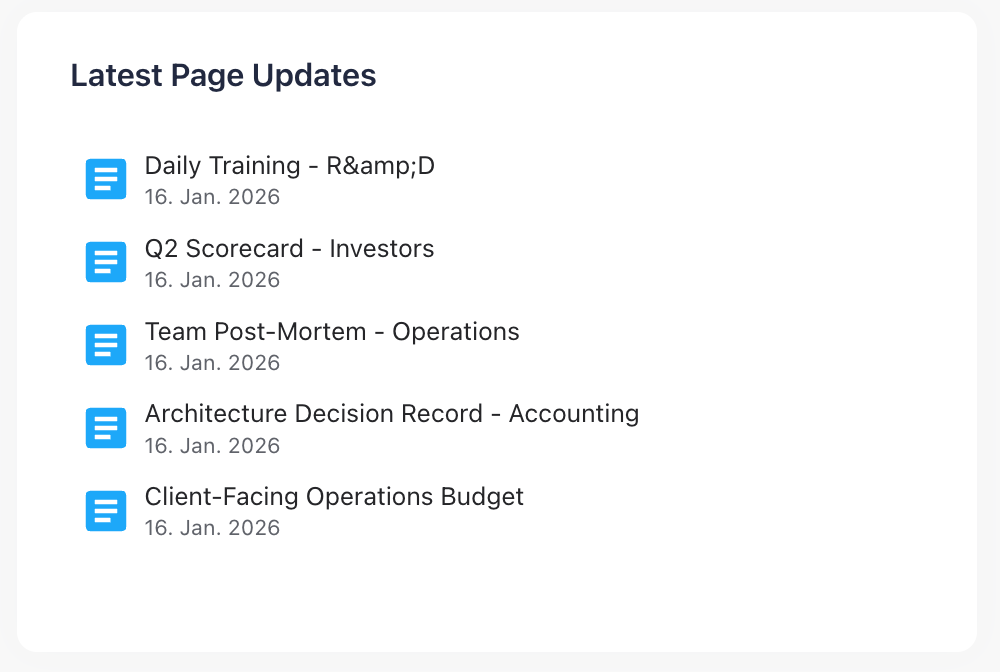Click the date below Q2 Scorecard - Investors
Viewport: 1000px width, 672px height.
pos(212,280)
